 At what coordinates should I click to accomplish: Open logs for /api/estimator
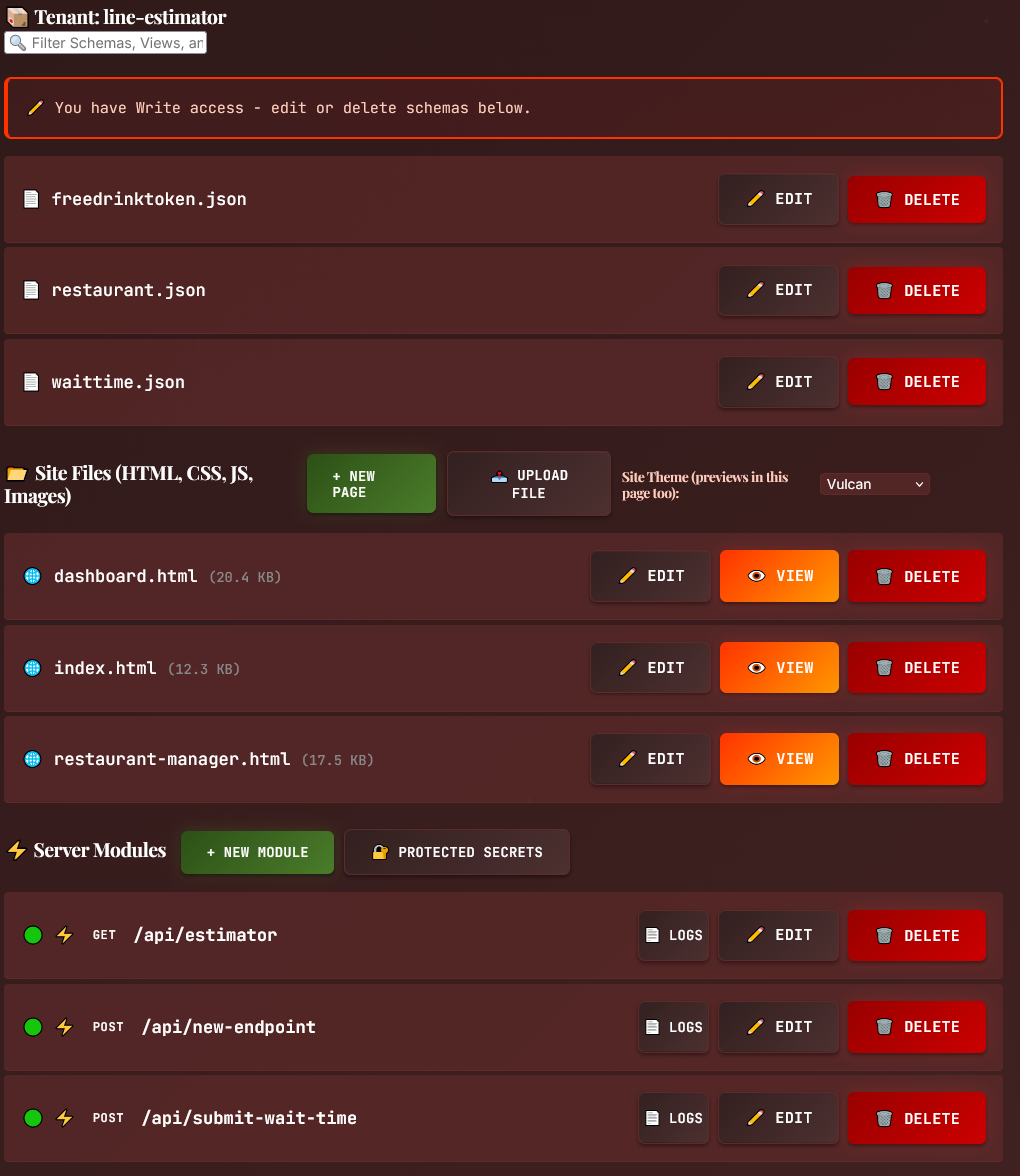674,935
